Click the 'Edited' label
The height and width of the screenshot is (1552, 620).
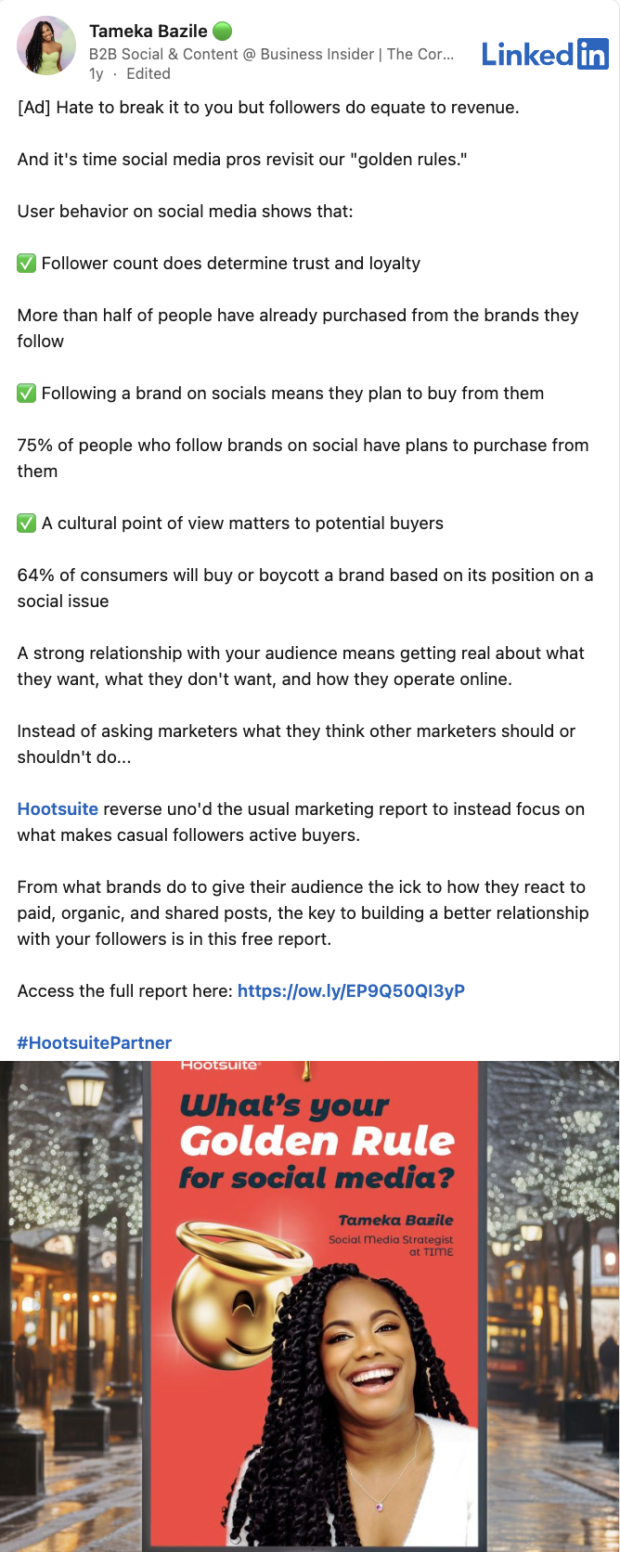point(145,73)
